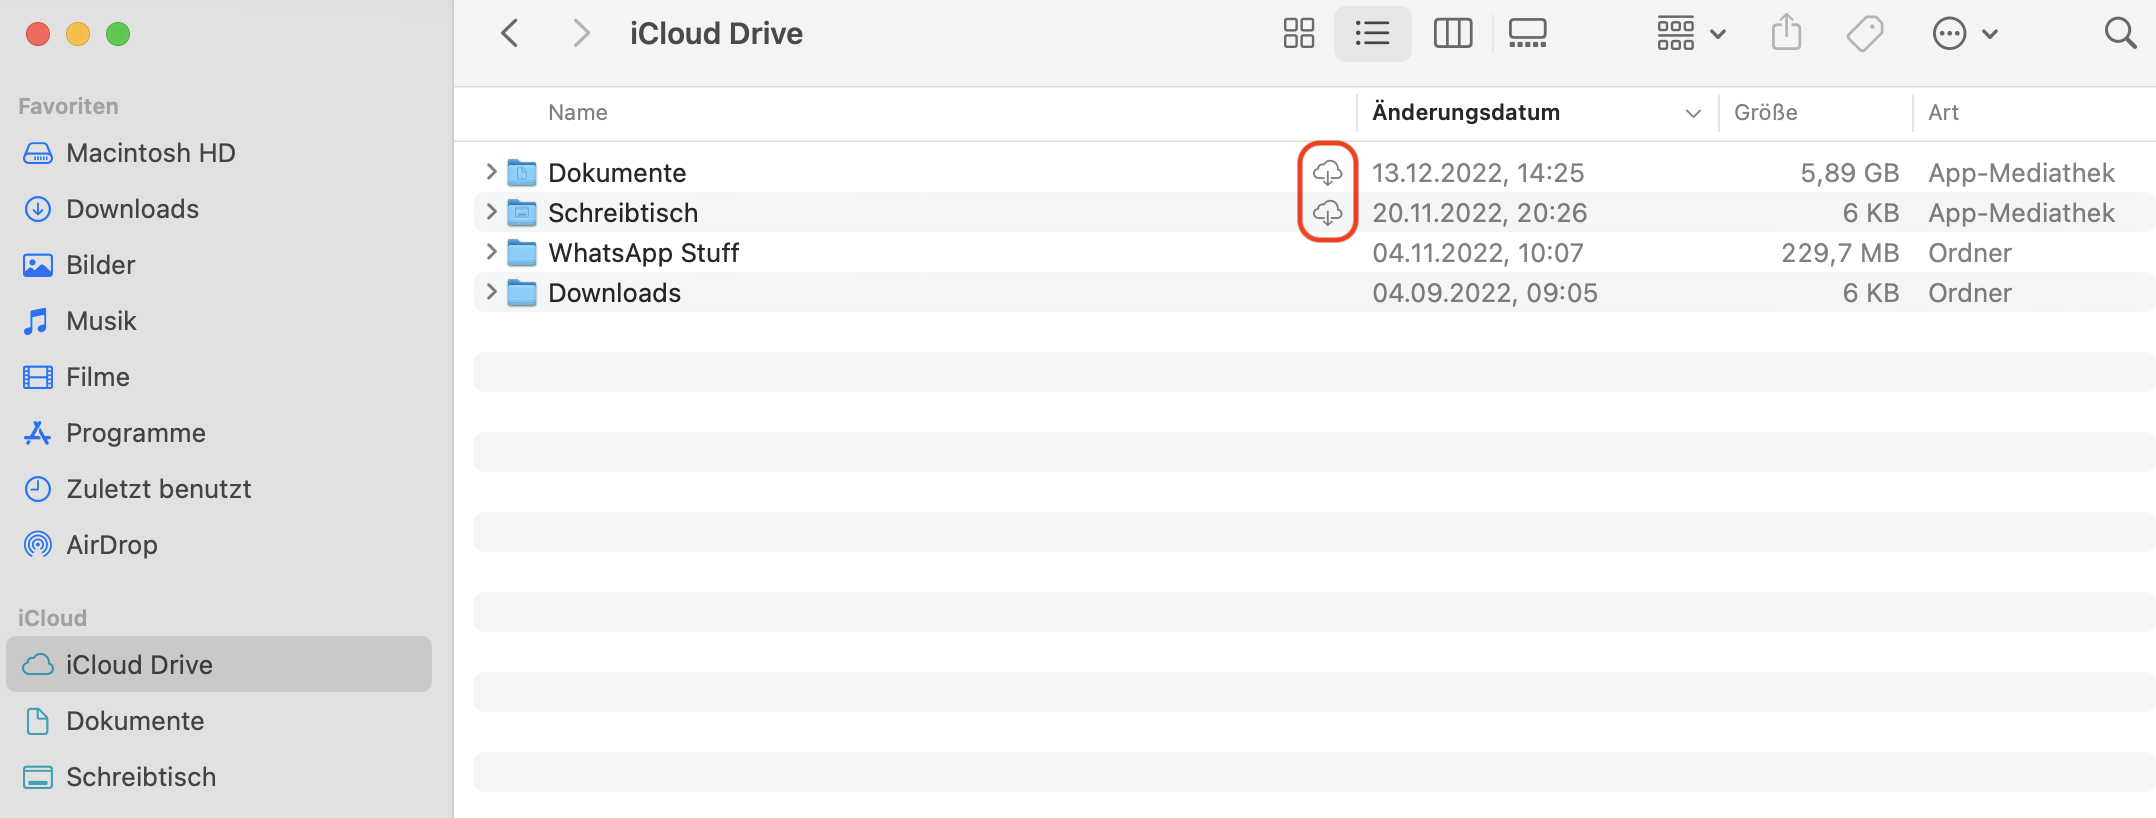Open AirDrop in the sidebar
2156x818 pixels.
pos(111,545)
